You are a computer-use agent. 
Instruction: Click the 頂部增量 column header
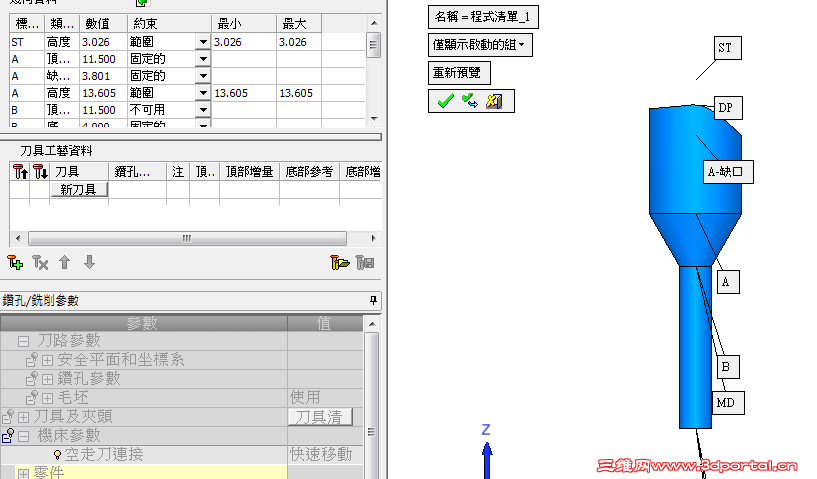249,171
